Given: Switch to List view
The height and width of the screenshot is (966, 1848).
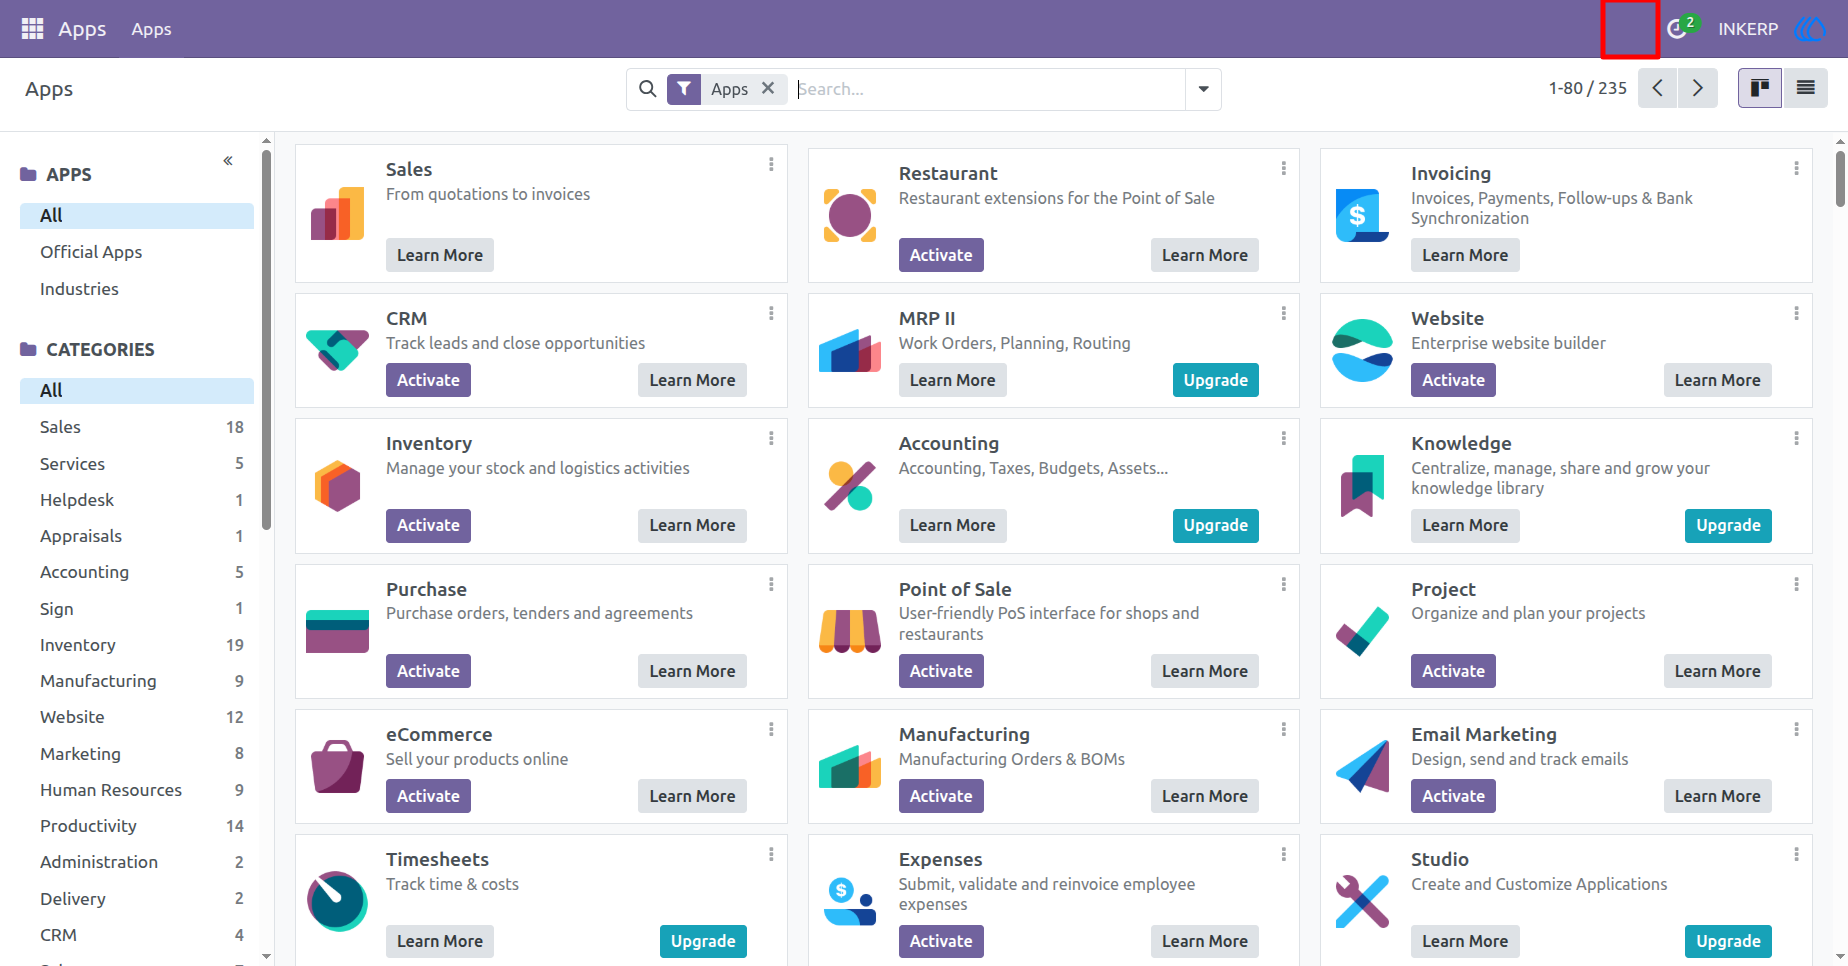Looking at the screenshot, I should (x=1805, y=88).
